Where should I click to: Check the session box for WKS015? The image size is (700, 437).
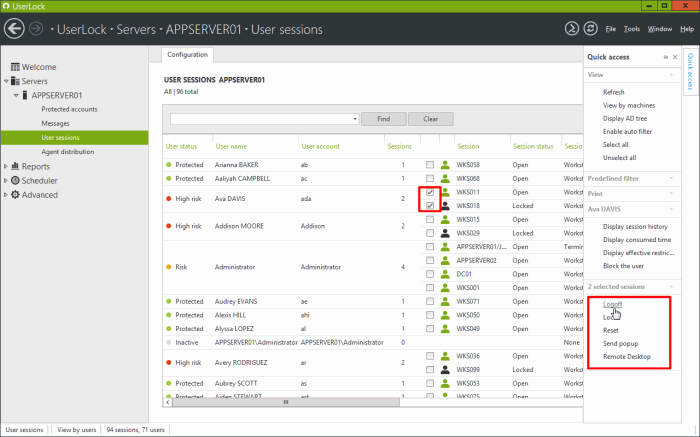pos(430,219)
